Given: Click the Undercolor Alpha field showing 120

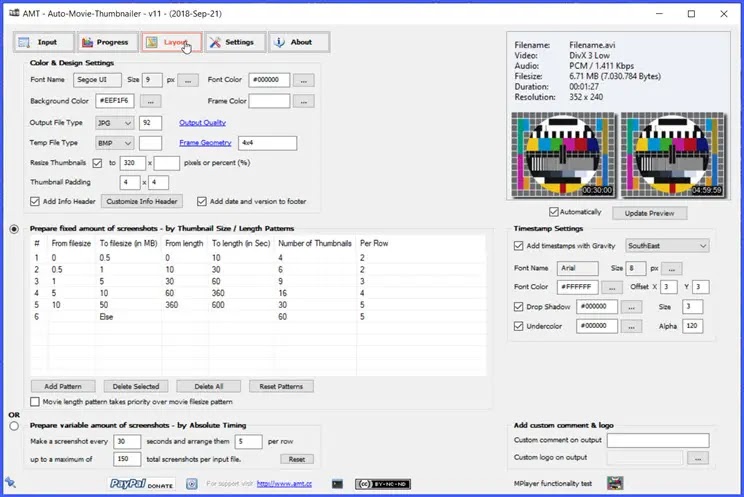Looking at the screenshot, I should click(693, 326).
